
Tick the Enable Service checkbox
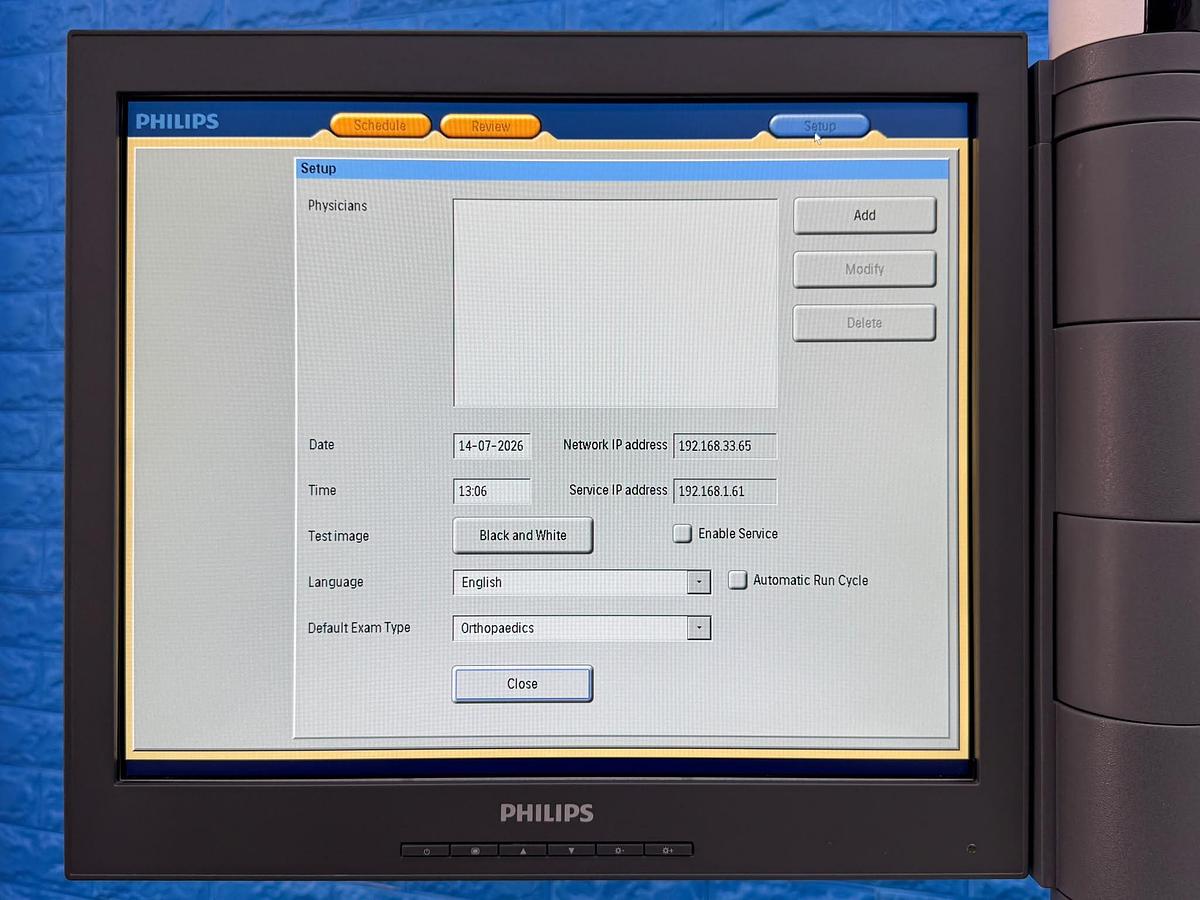682,534
